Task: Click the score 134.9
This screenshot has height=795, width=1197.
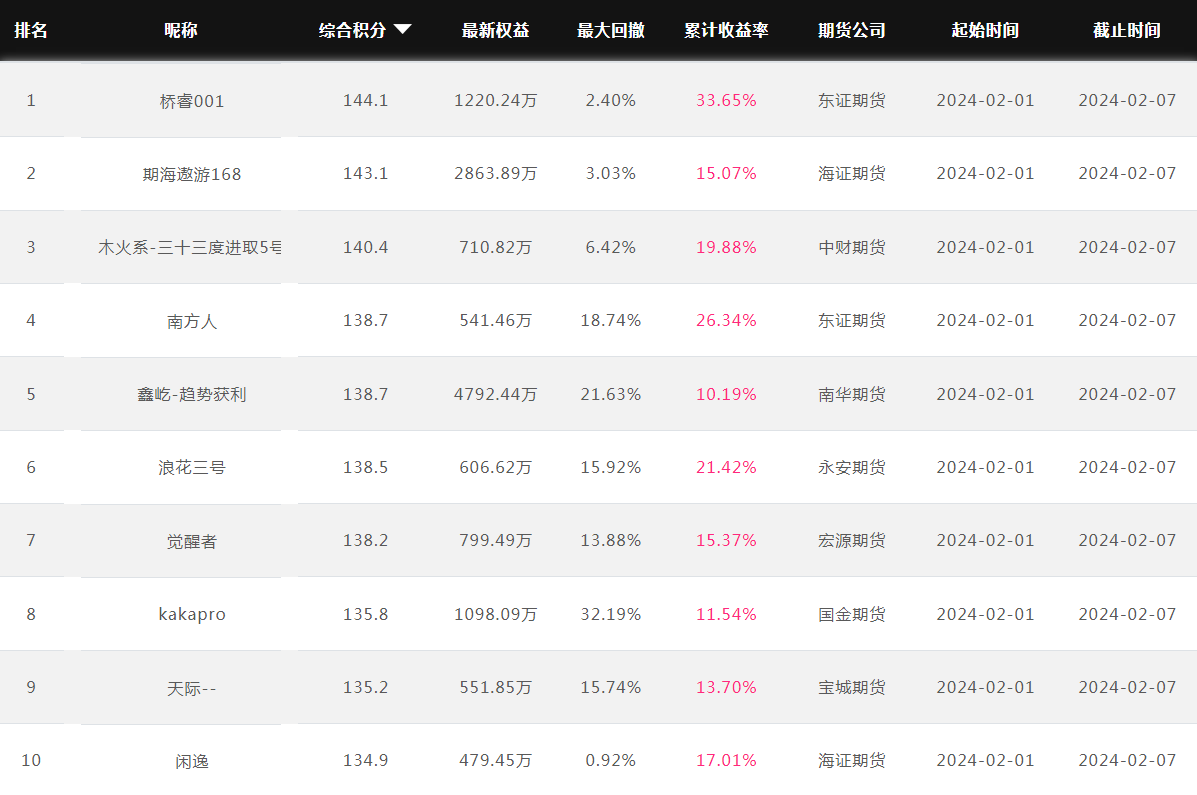Action: (366, 761)
